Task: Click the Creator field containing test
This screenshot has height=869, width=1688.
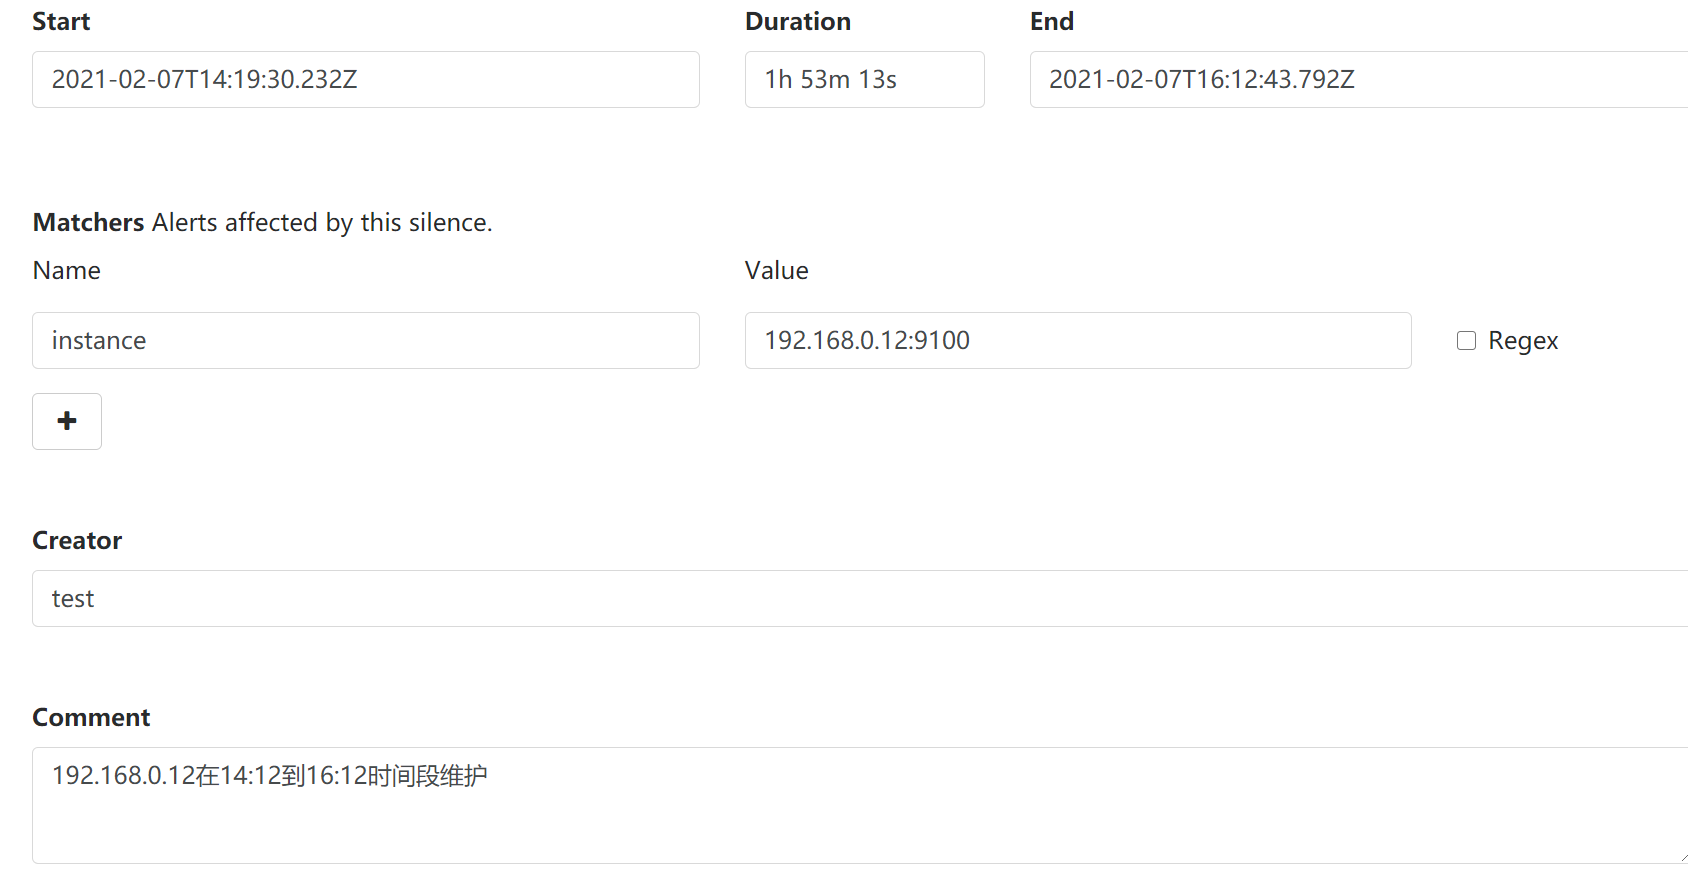Action: click(860, 599)
